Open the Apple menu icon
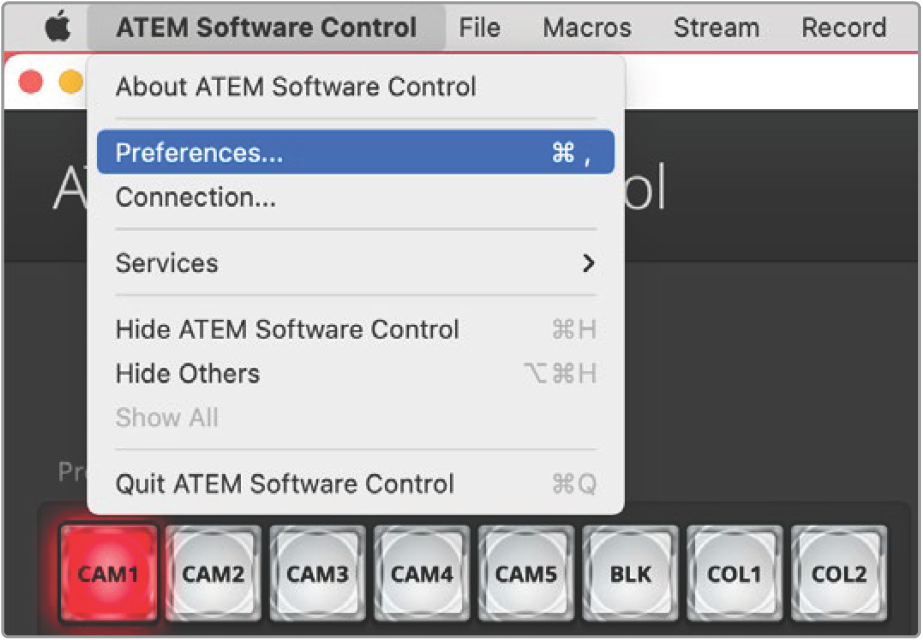Viewport: 923px width, 640px height. pos(58,27)
